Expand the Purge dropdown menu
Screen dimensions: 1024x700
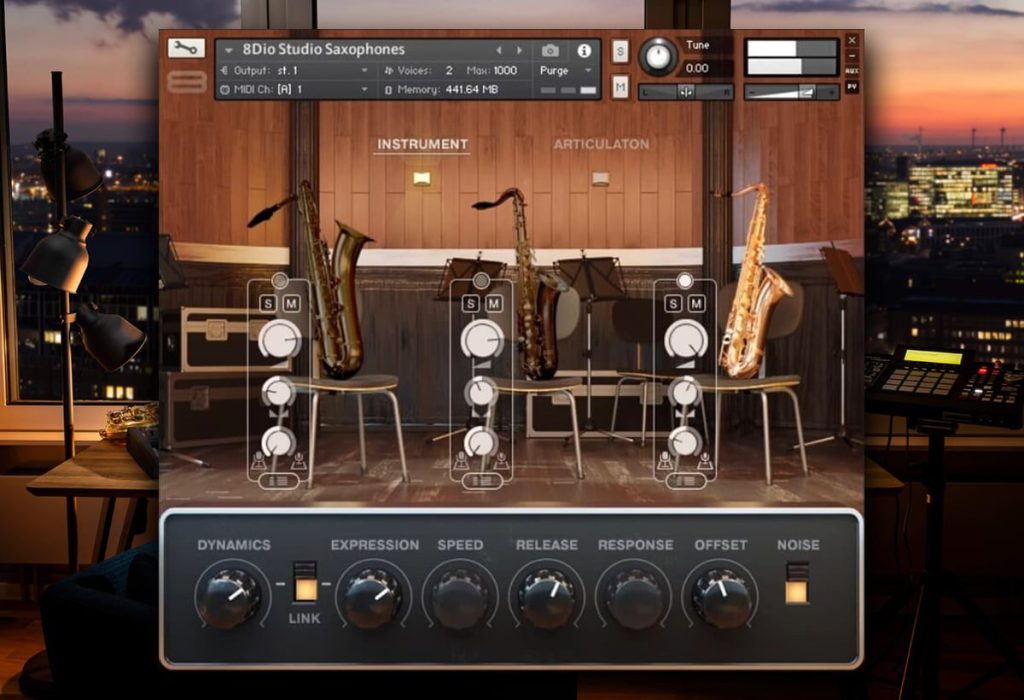click(566, 71)
